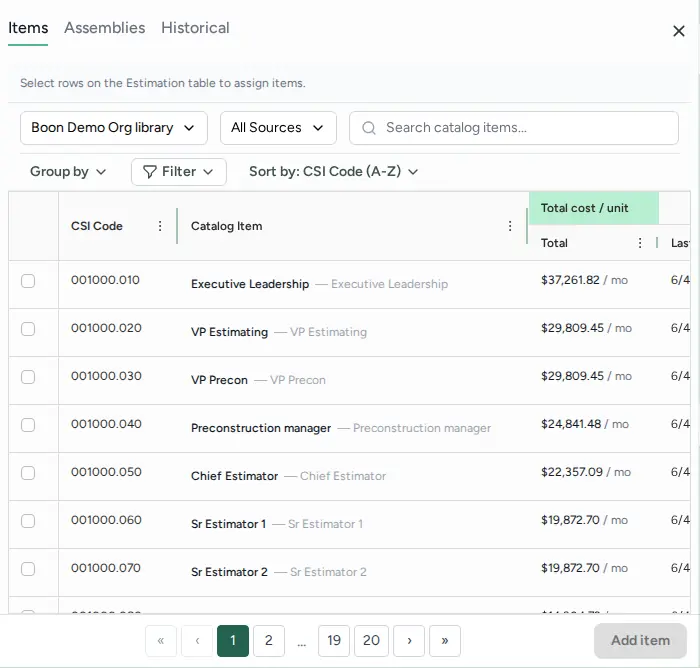700x668 pixels.
Task: Go to page 20
Action: click(371, 641)
